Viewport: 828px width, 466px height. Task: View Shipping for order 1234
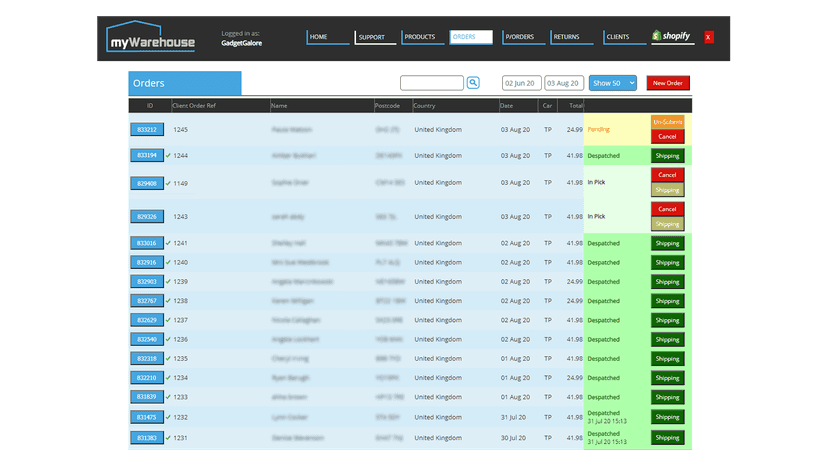(667, 378)
